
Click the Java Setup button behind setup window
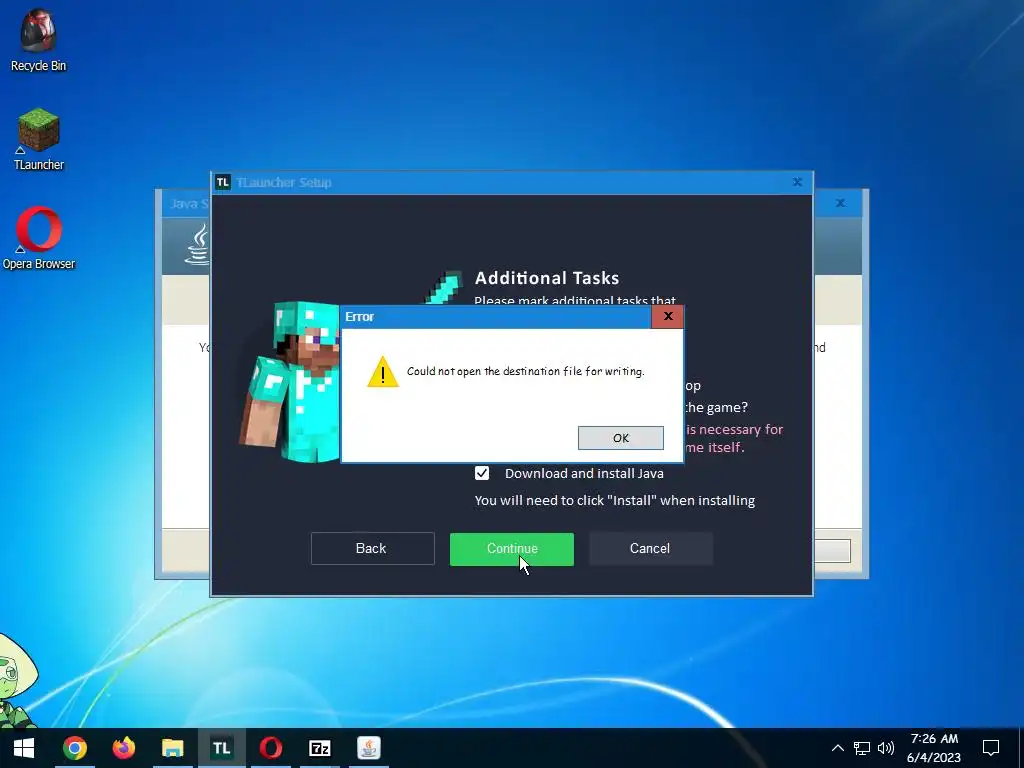(833, 551)
